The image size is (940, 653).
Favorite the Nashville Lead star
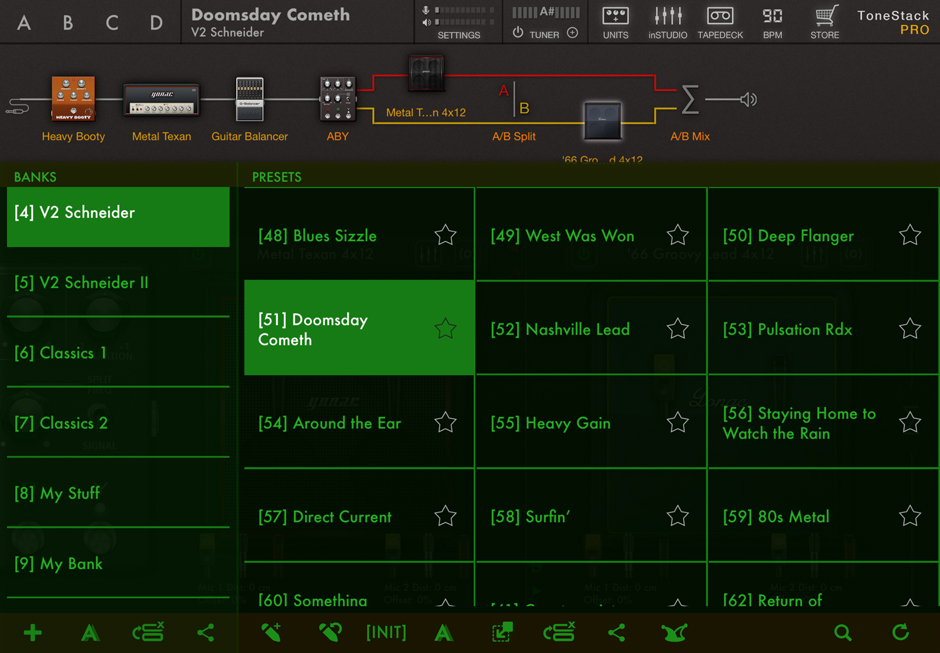click(x=678, y=329)
